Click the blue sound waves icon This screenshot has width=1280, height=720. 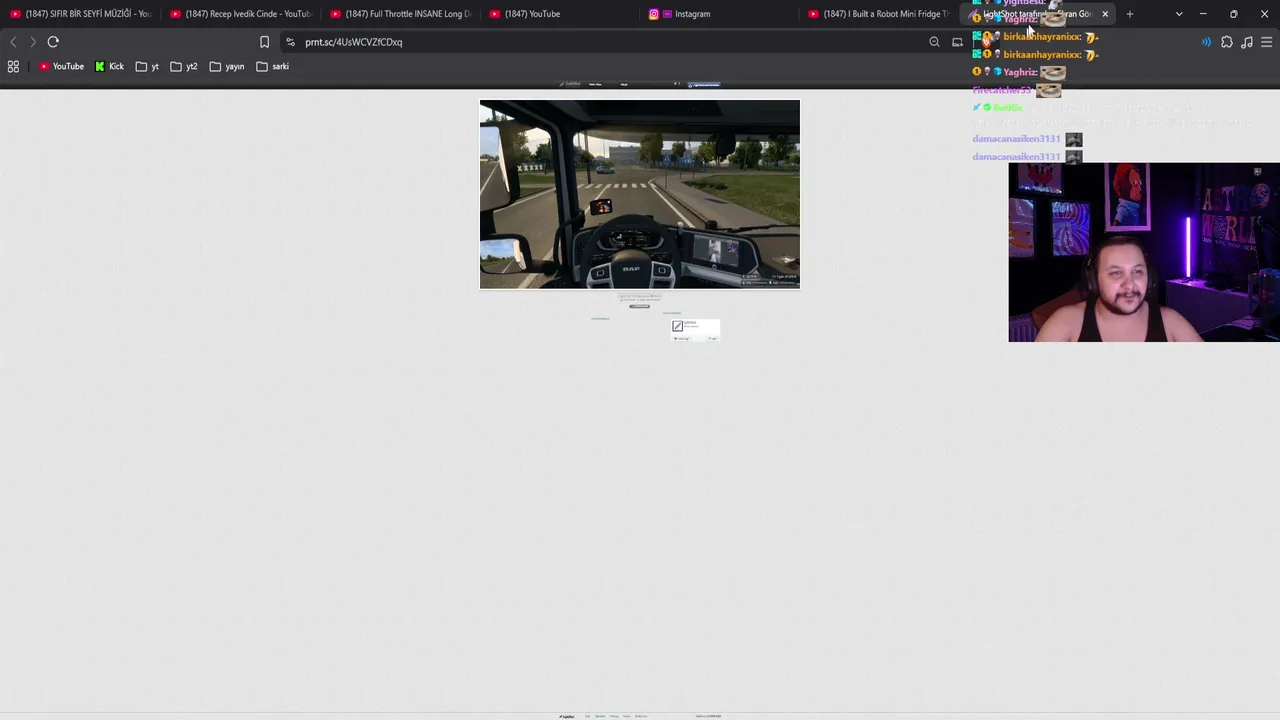[x=1206, y=42]
